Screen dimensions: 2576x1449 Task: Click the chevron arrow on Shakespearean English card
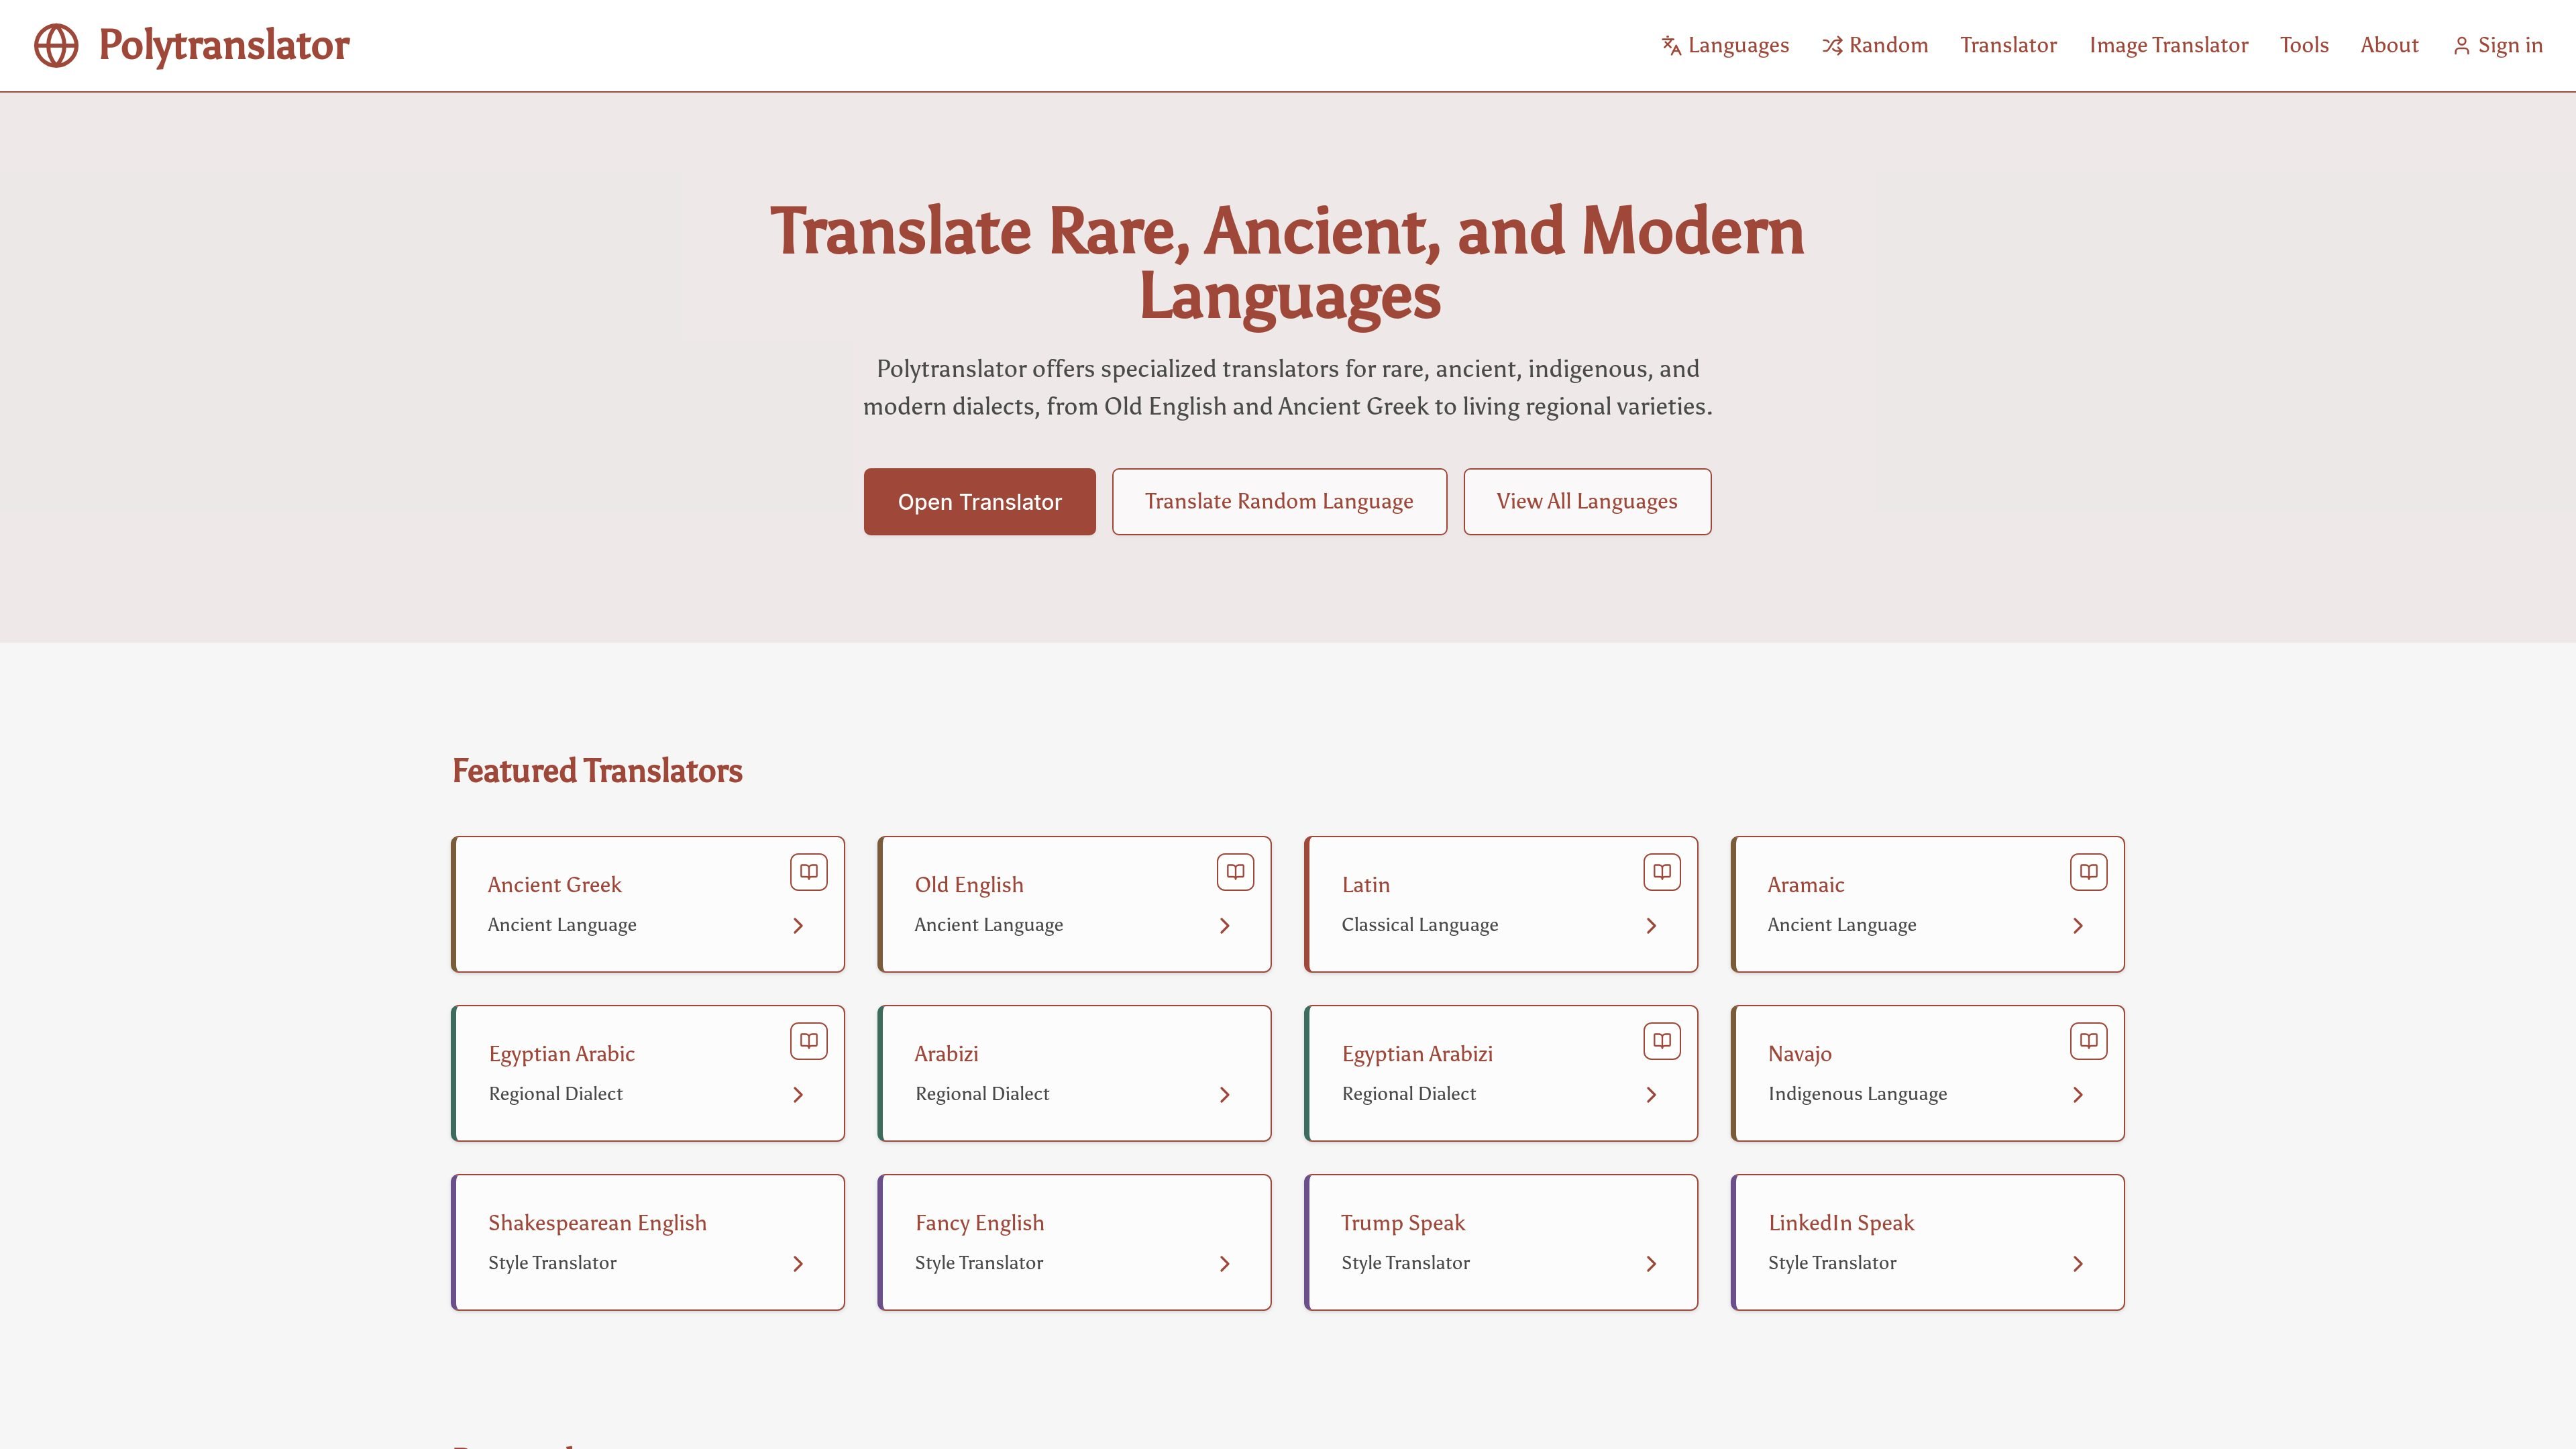tap(798, 1264)
